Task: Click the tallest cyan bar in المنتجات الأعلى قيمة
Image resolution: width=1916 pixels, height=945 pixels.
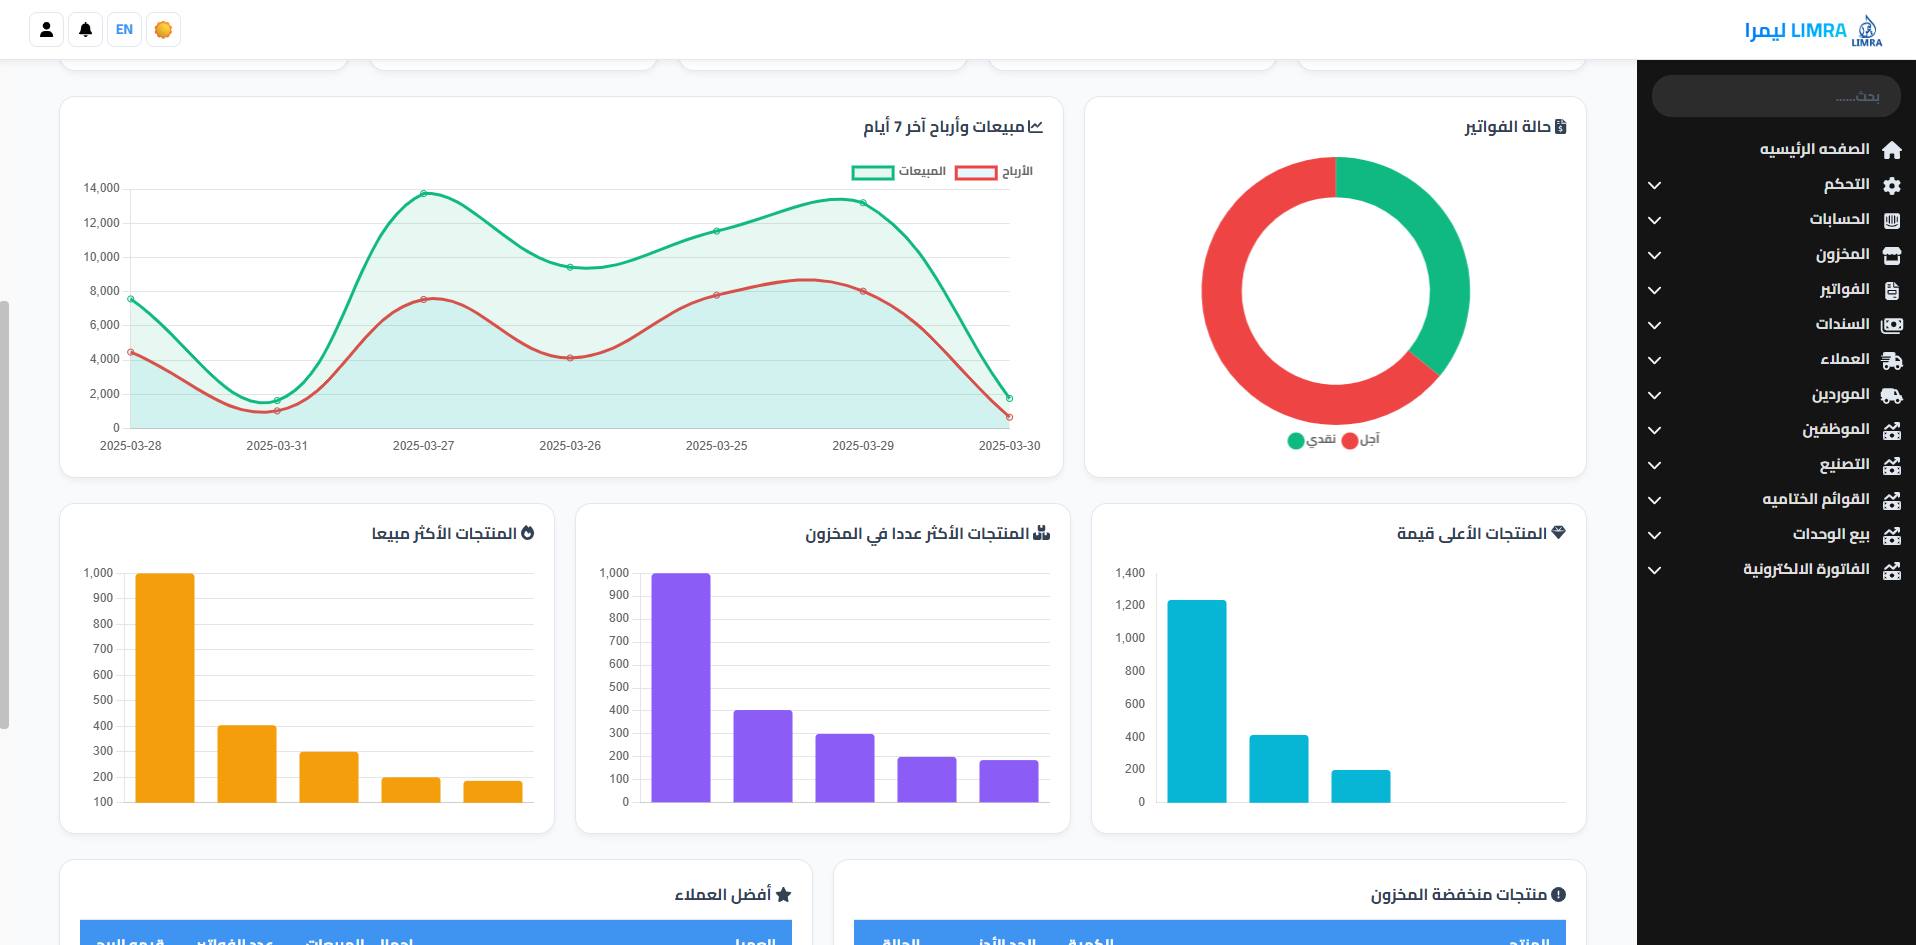Action: coord(1197,701)
